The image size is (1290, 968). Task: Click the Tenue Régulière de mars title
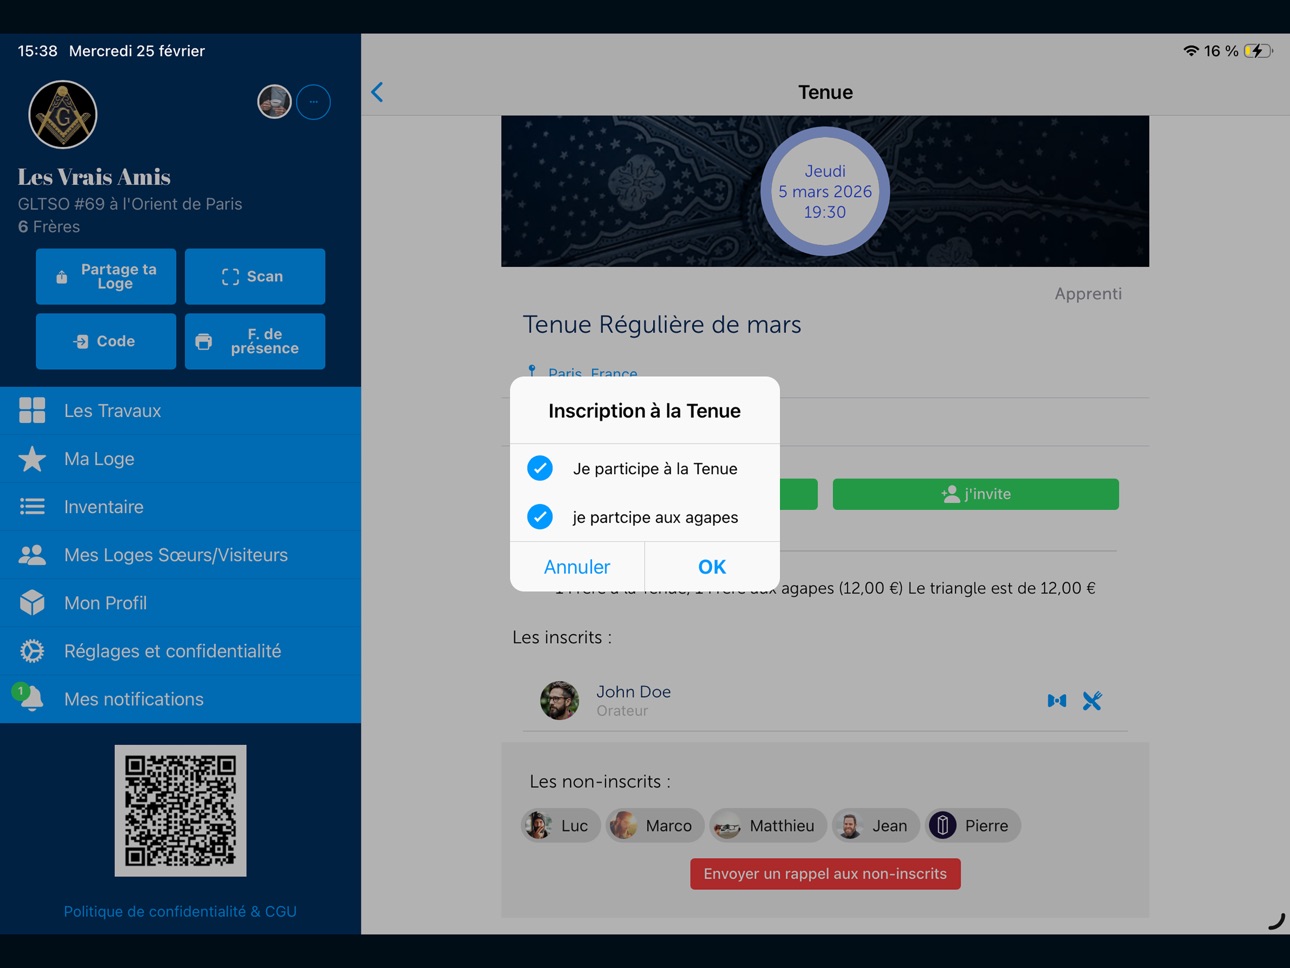click(662, 324)
